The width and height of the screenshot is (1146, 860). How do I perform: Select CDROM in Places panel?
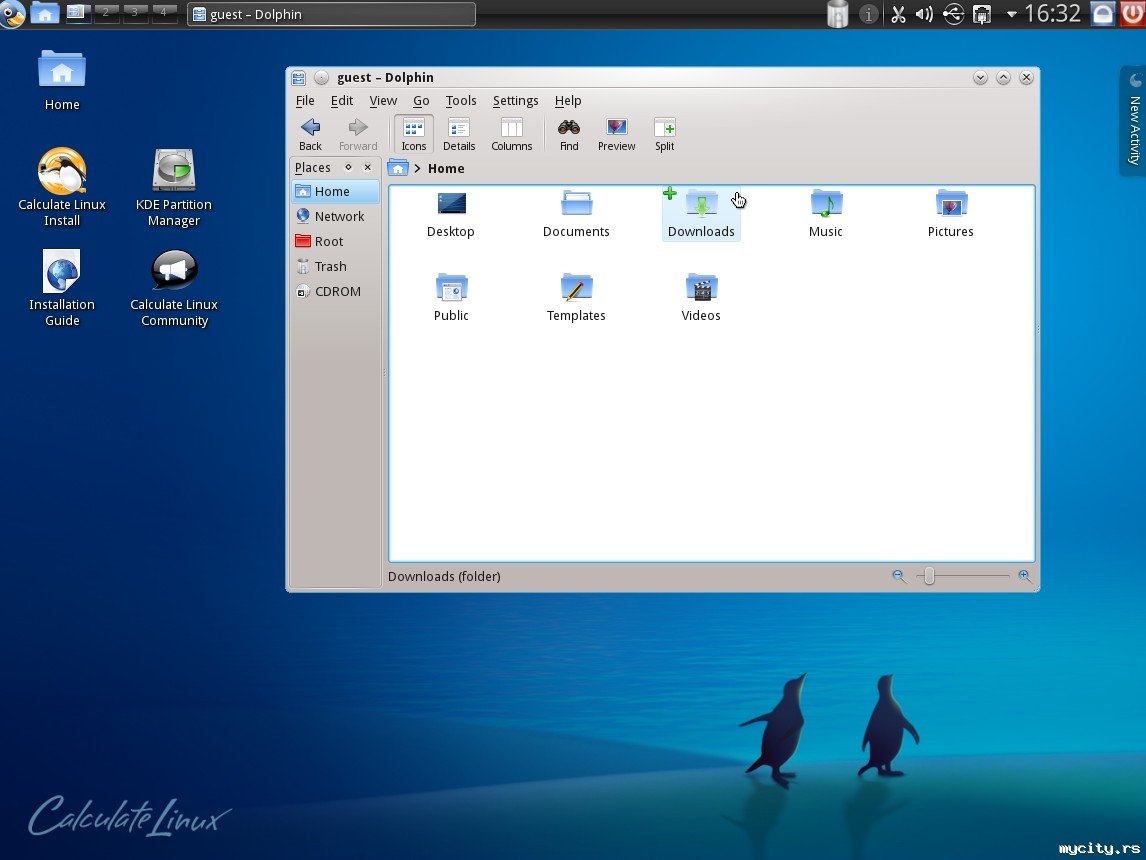click(335, 292)
